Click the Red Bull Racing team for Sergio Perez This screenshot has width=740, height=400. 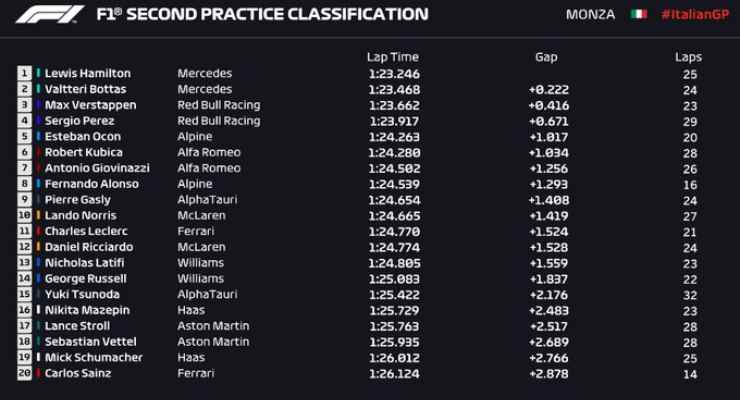(219, 121)
